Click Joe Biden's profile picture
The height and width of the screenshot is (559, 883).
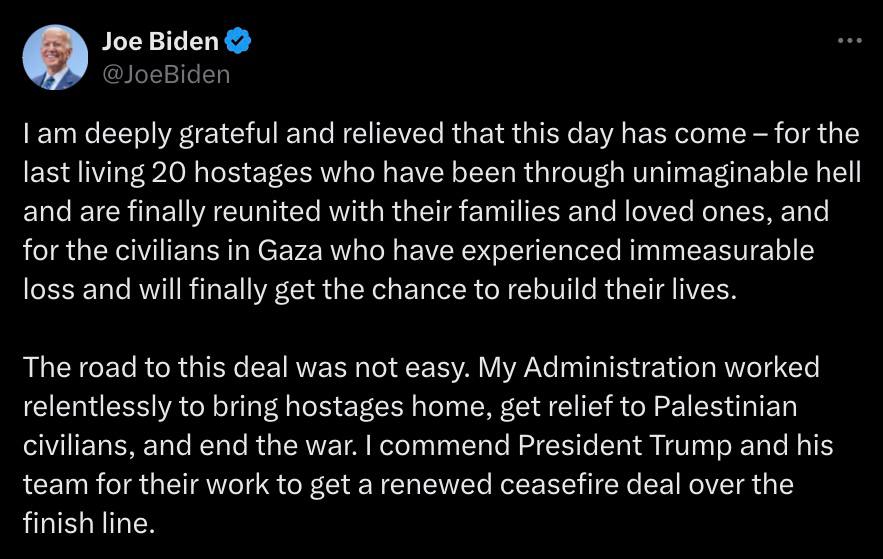pos(53,57)
